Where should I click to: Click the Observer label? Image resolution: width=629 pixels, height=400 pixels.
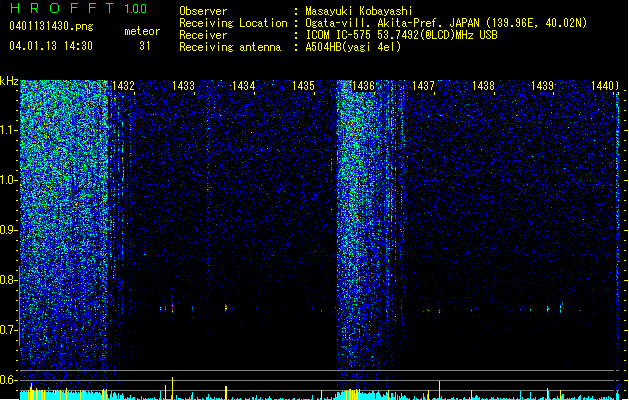click(x=203, y=11)
